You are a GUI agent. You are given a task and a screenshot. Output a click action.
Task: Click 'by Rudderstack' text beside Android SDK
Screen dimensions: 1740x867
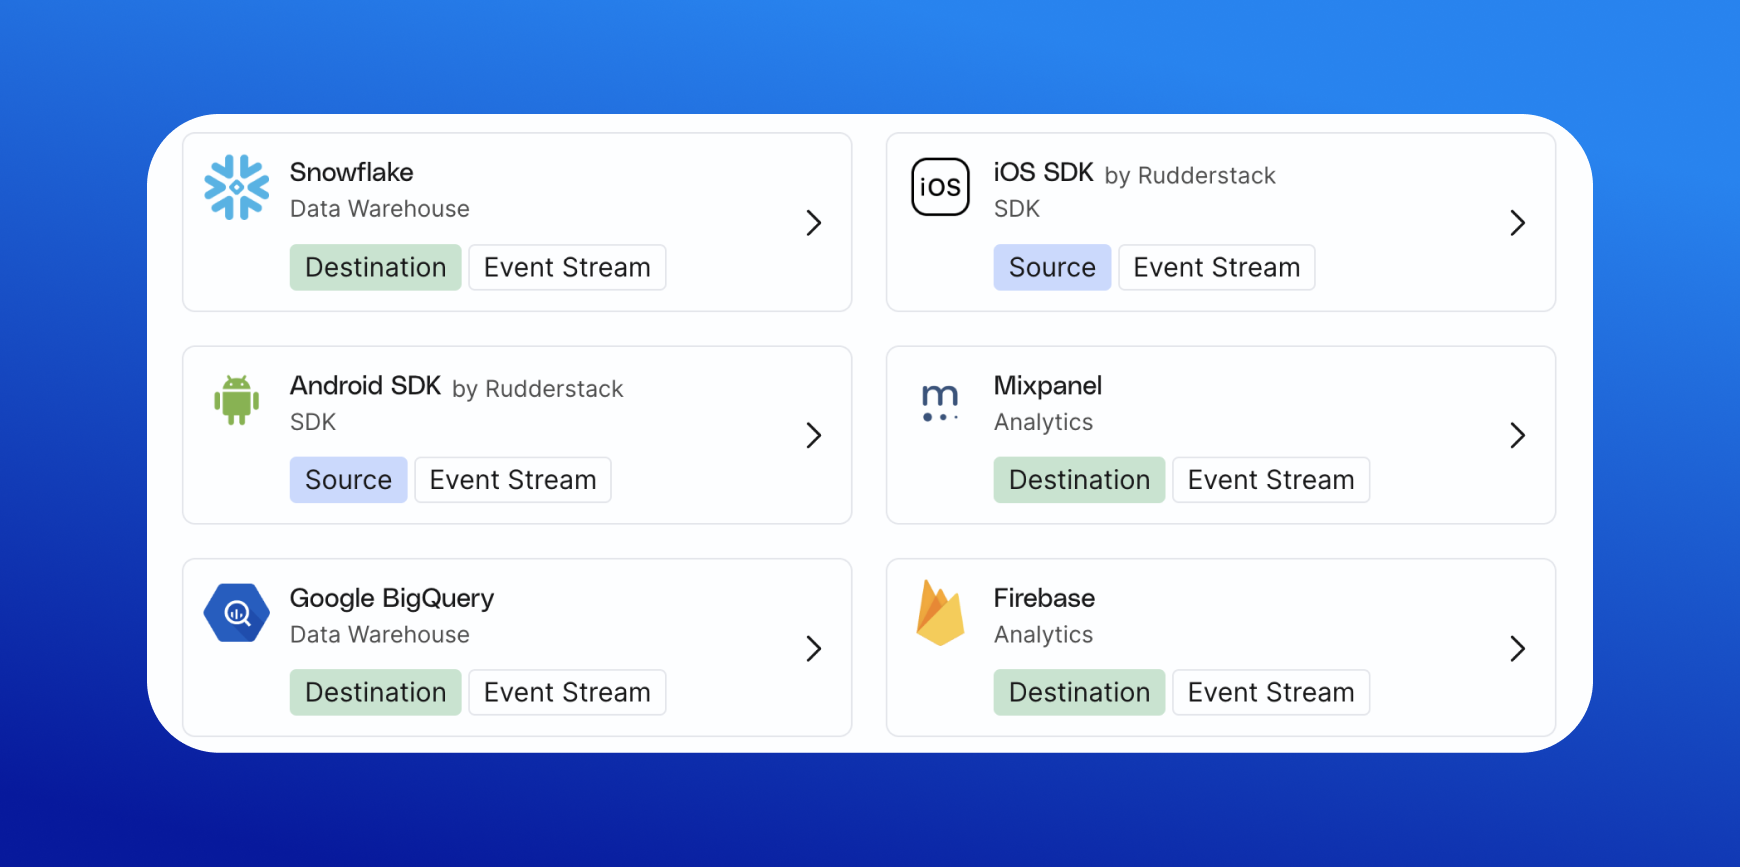(538, 389)
